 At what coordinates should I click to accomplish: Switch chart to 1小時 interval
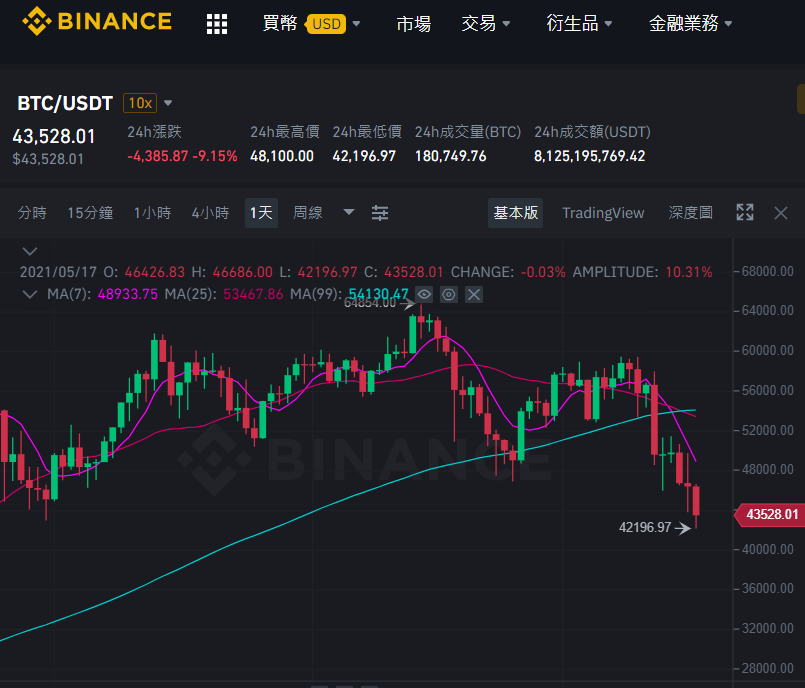(152, 213)
